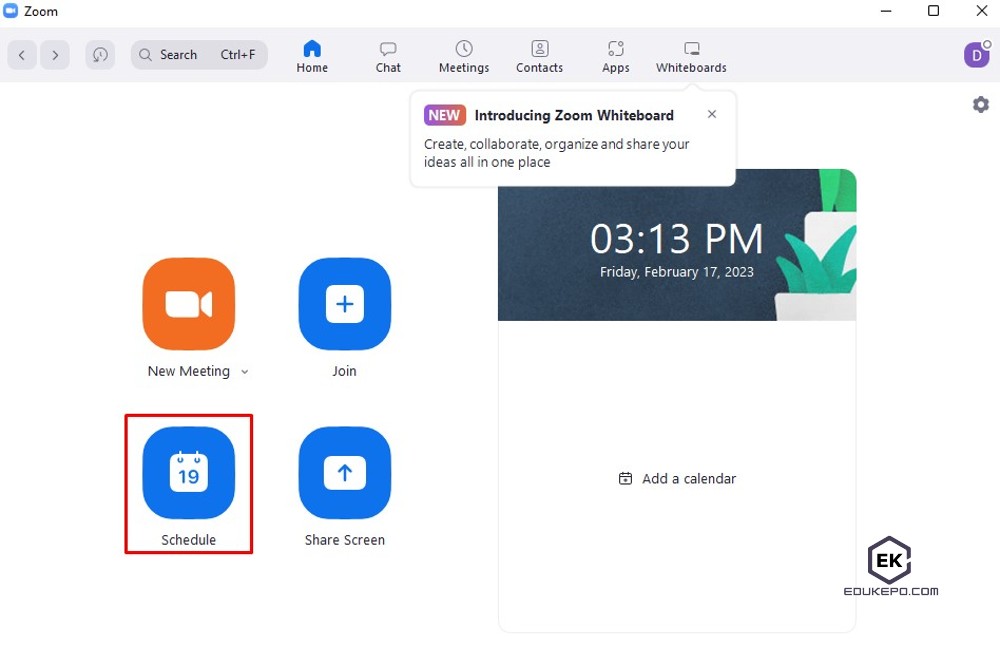Viewport: 1000px width, 650px height.
Task: Dismiss the Zoom Whiteboard notification
Action: pos(711,114)
